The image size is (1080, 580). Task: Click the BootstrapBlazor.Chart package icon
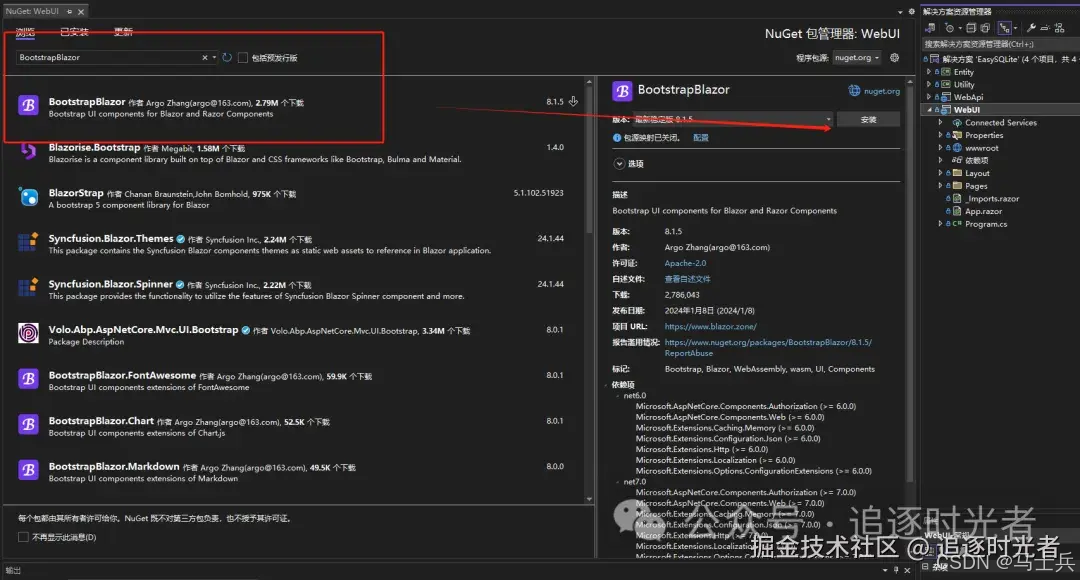(28, 424)
